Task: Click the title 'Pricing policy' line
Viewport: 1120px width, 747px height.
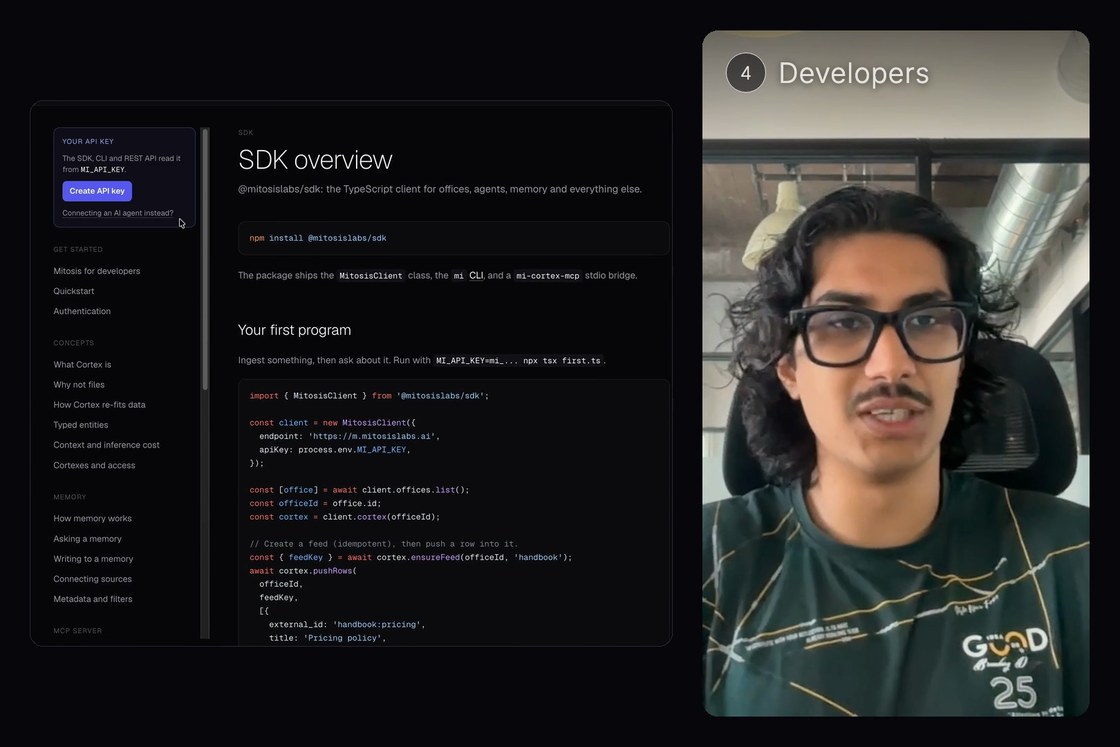Action: (327, 638)
